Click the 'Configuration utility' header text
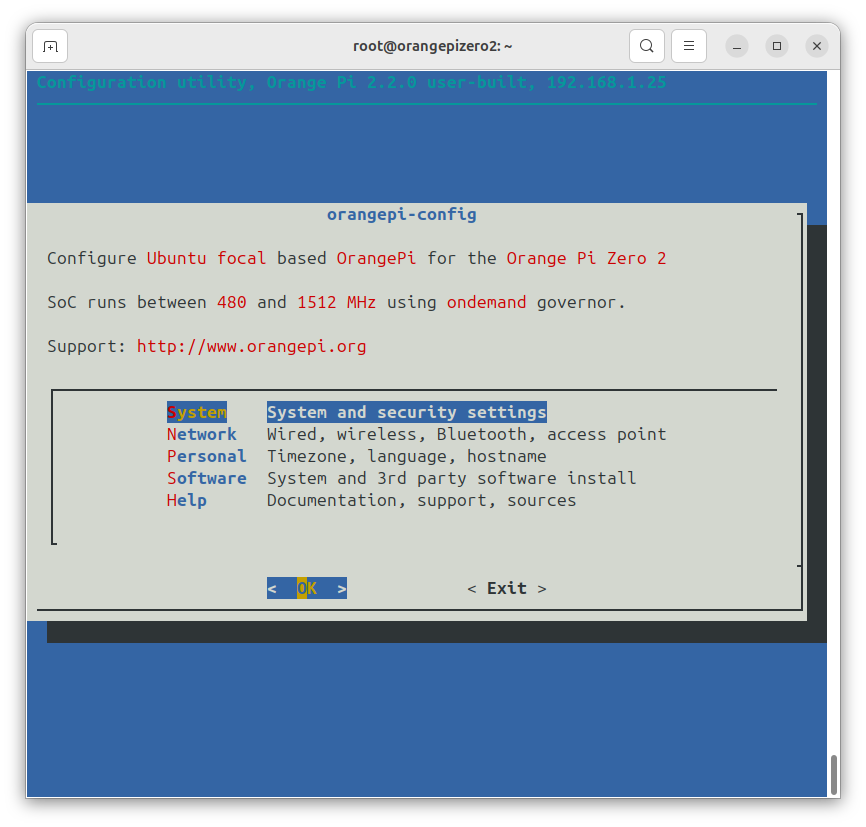Screen dimensions: 866x827 (x=141, y=82)
